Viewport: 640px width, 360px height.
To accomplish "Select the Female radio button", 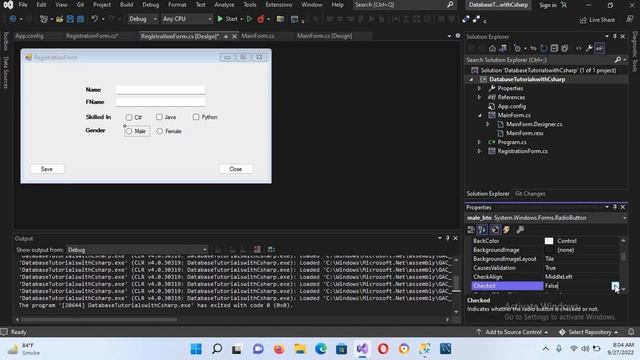I will pyautogui.click(x=160, y=131).
